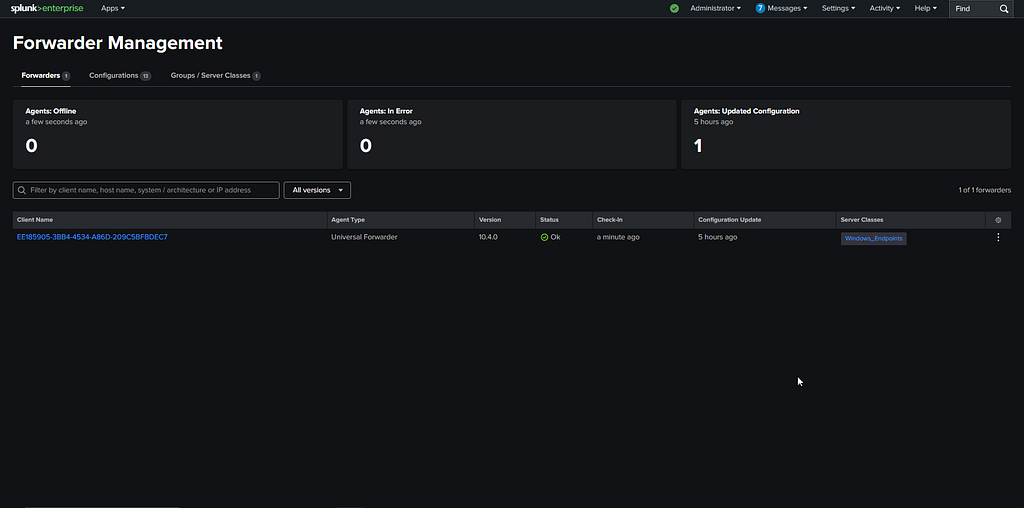This screenshot has height=508, width=1024.
Task: Open the All versions dropdown
Action: tap(317, 190)
